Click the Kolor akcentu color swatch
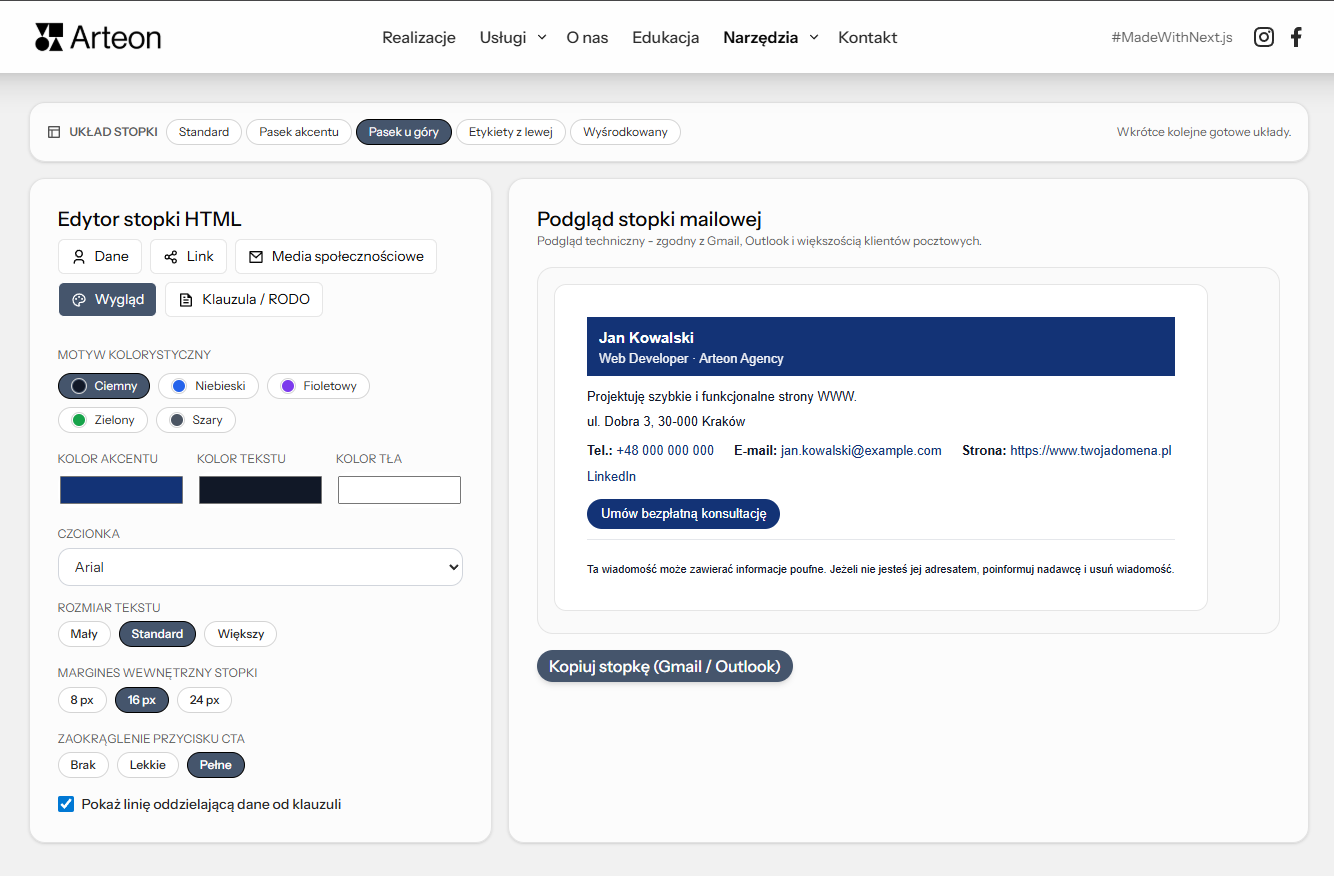This screenshot has width=1334, height=876. coord(120,489)
